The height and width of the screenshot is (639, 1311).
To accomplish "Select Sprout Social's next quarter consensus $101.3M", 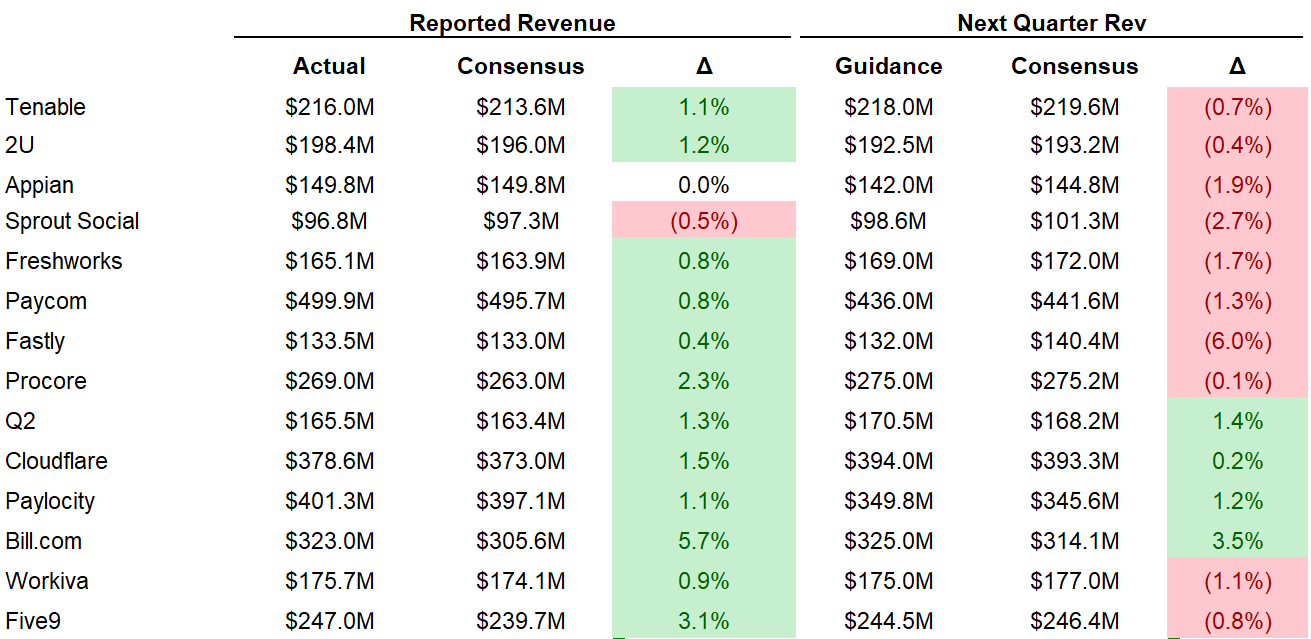I will (1075, 221).
